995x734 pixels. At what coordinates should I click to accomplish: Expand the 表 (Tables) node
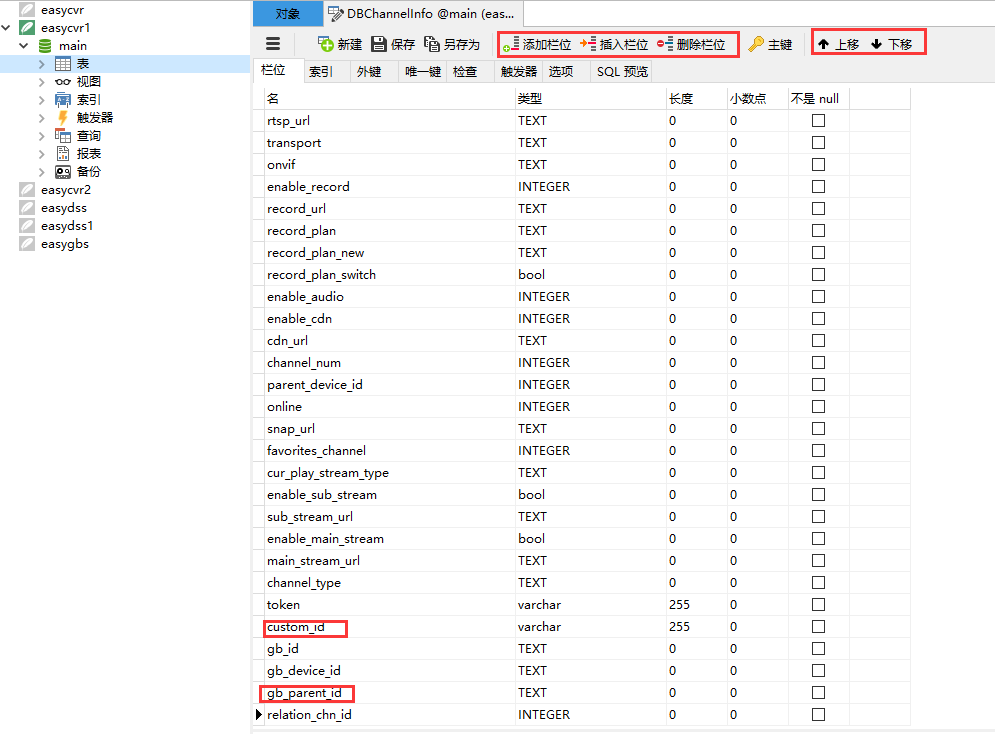[42, 63]
